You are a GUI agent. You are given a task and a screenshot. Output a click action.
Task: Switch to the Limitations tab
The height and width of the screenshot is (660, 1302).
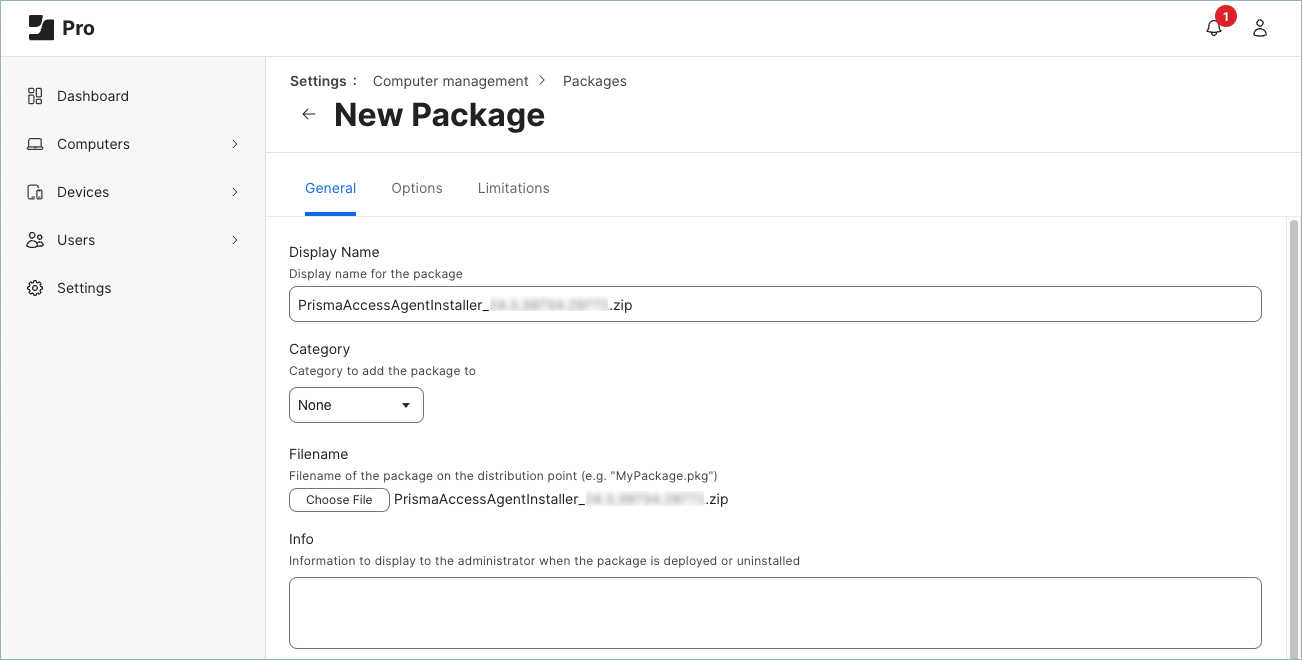click(x=513, y=188)
